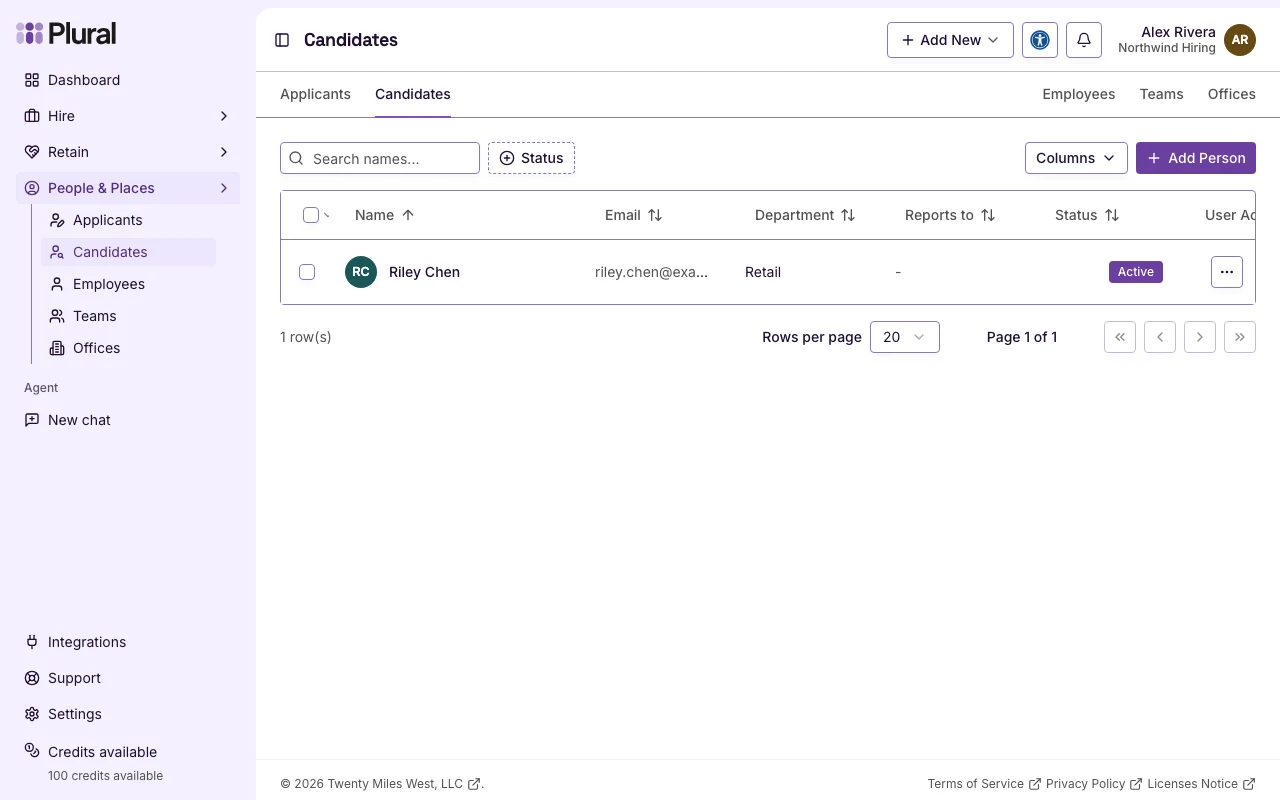The height and width of the screenshot is (800, 1280).
Task: Click the Plural logo
Action: [66, 34]
